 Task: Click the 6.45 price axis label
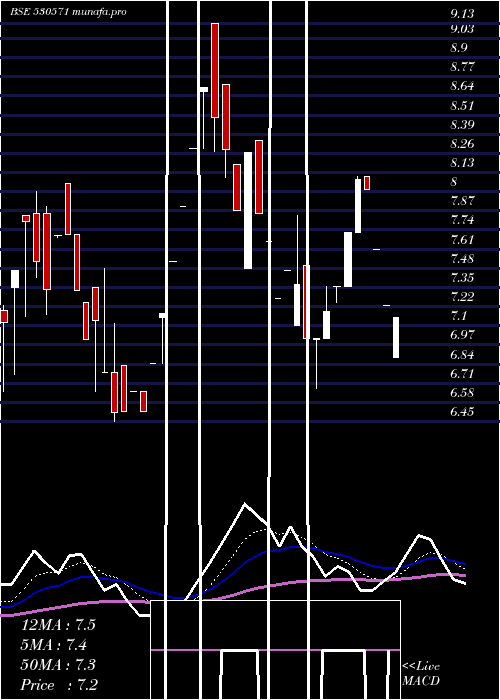click(462, 411)
